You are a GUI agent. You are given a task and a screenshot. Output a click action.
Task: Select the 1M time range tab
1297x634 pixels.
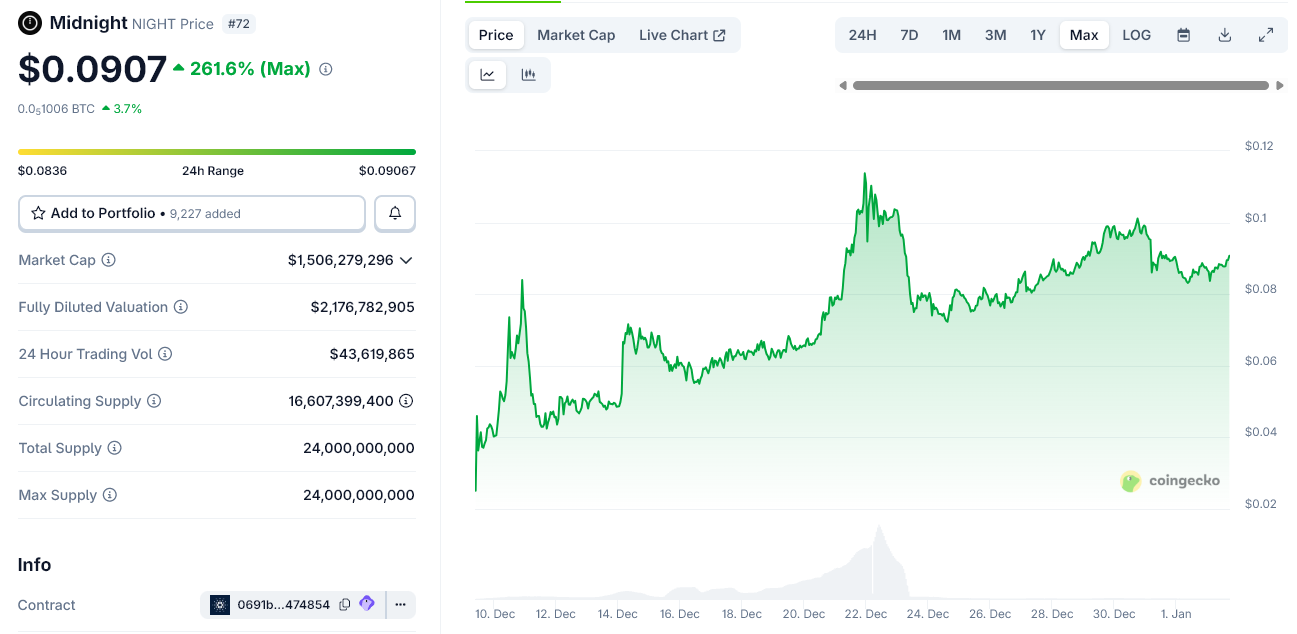(951, 34)
